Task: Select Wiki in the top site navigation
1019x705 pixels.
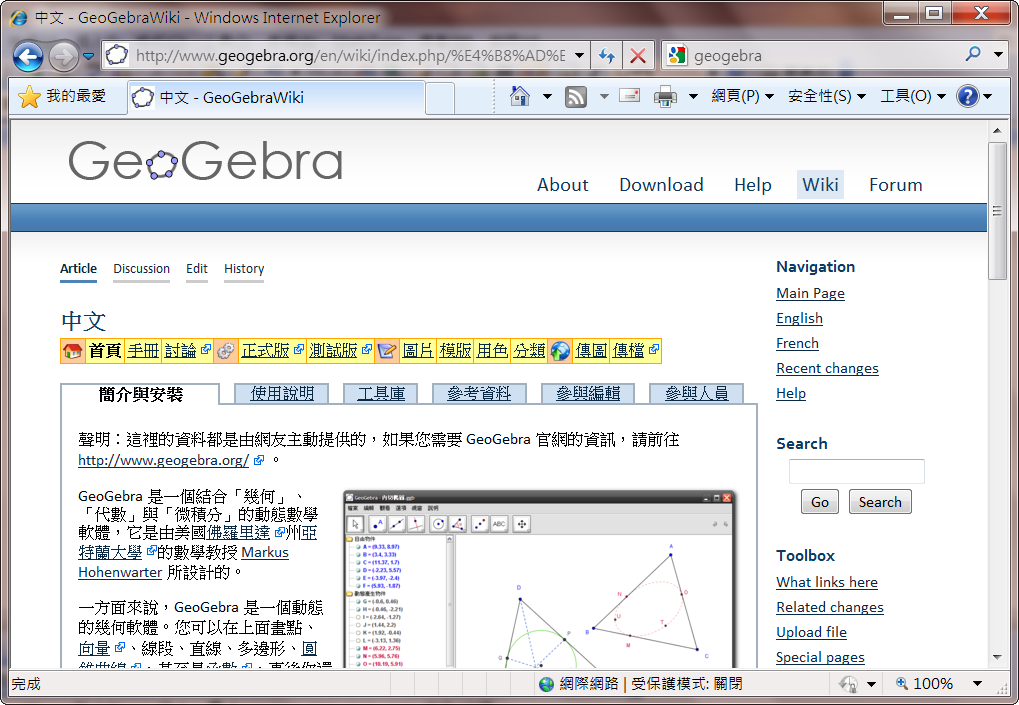Action: (820, 185)
